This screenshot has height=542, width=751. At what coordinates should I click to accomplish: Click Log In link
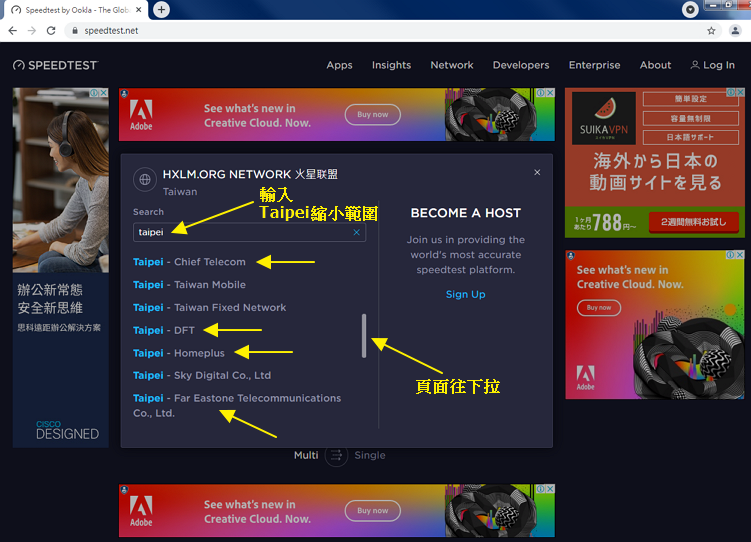[x=712, y=65]
